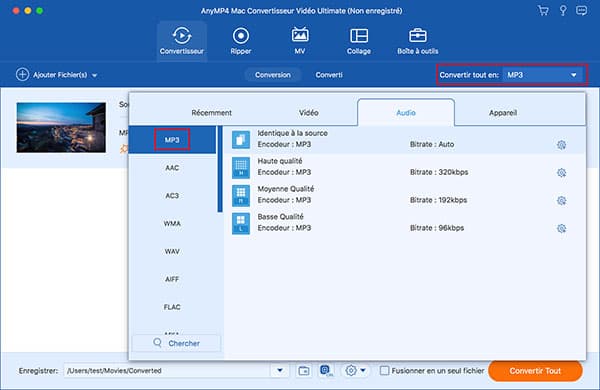Click Bitrate : 192kbps text
600x390 pixels.
point(439,200)
